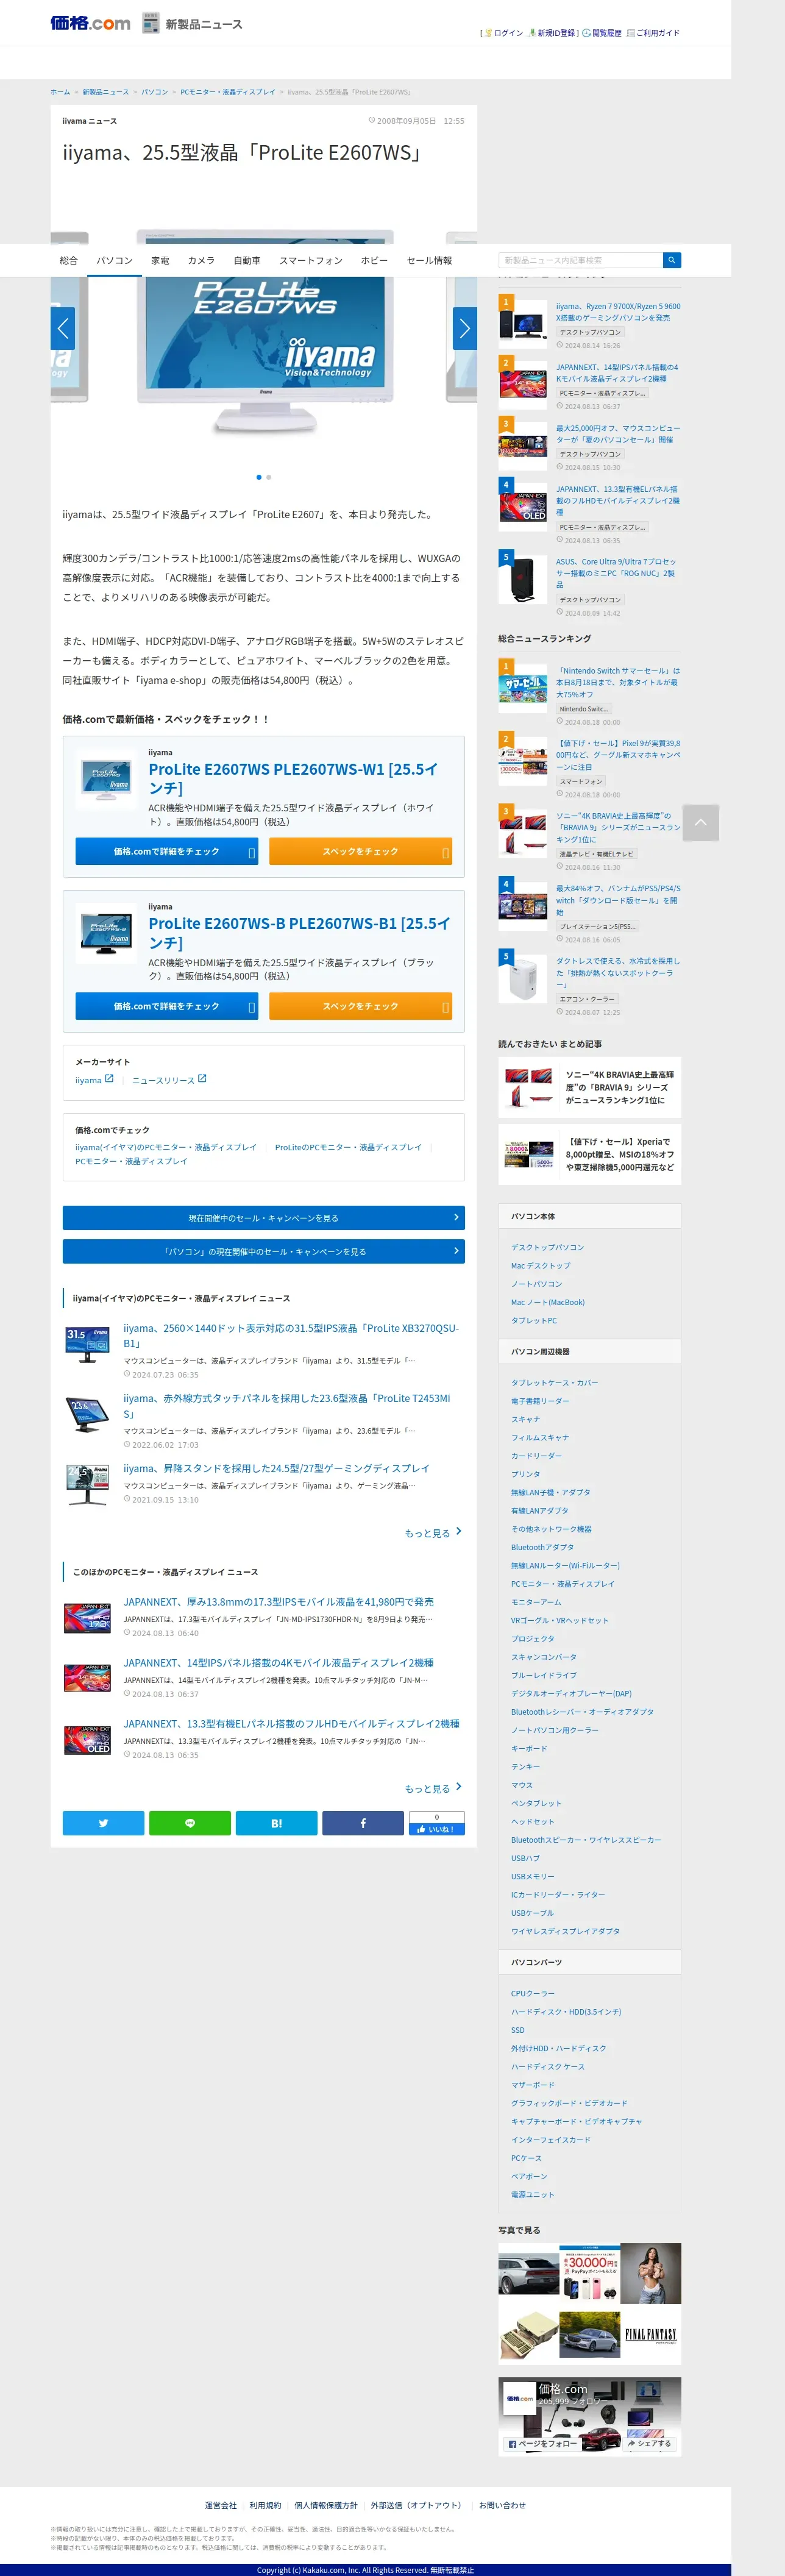Select パソコン navigation tab
Screen dimensions: 785x2576
[114, 260]
